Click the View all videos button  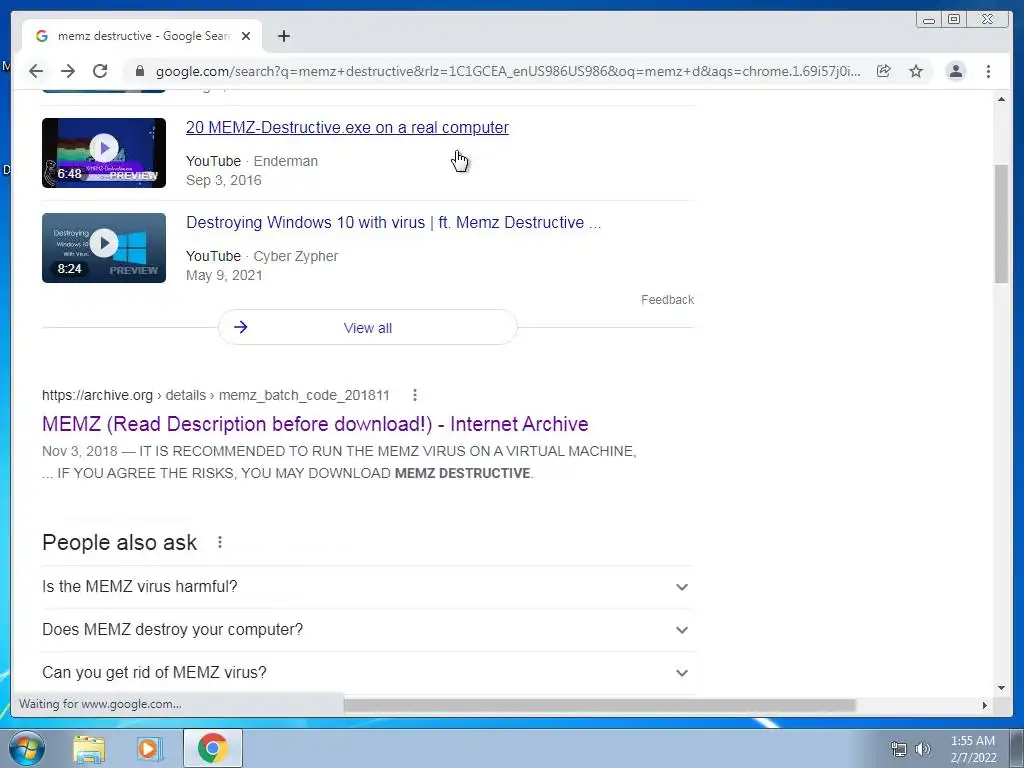click(368, 328)
